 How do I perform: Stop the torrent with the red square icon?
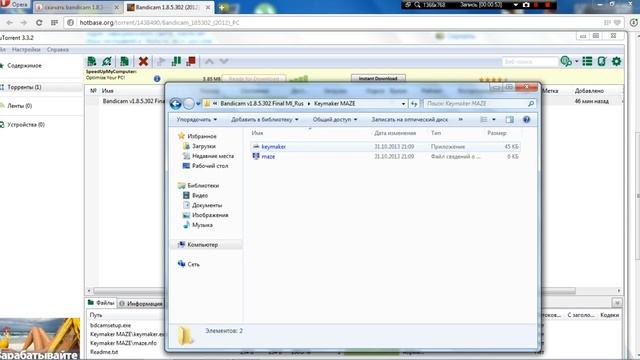coord(191,62)
